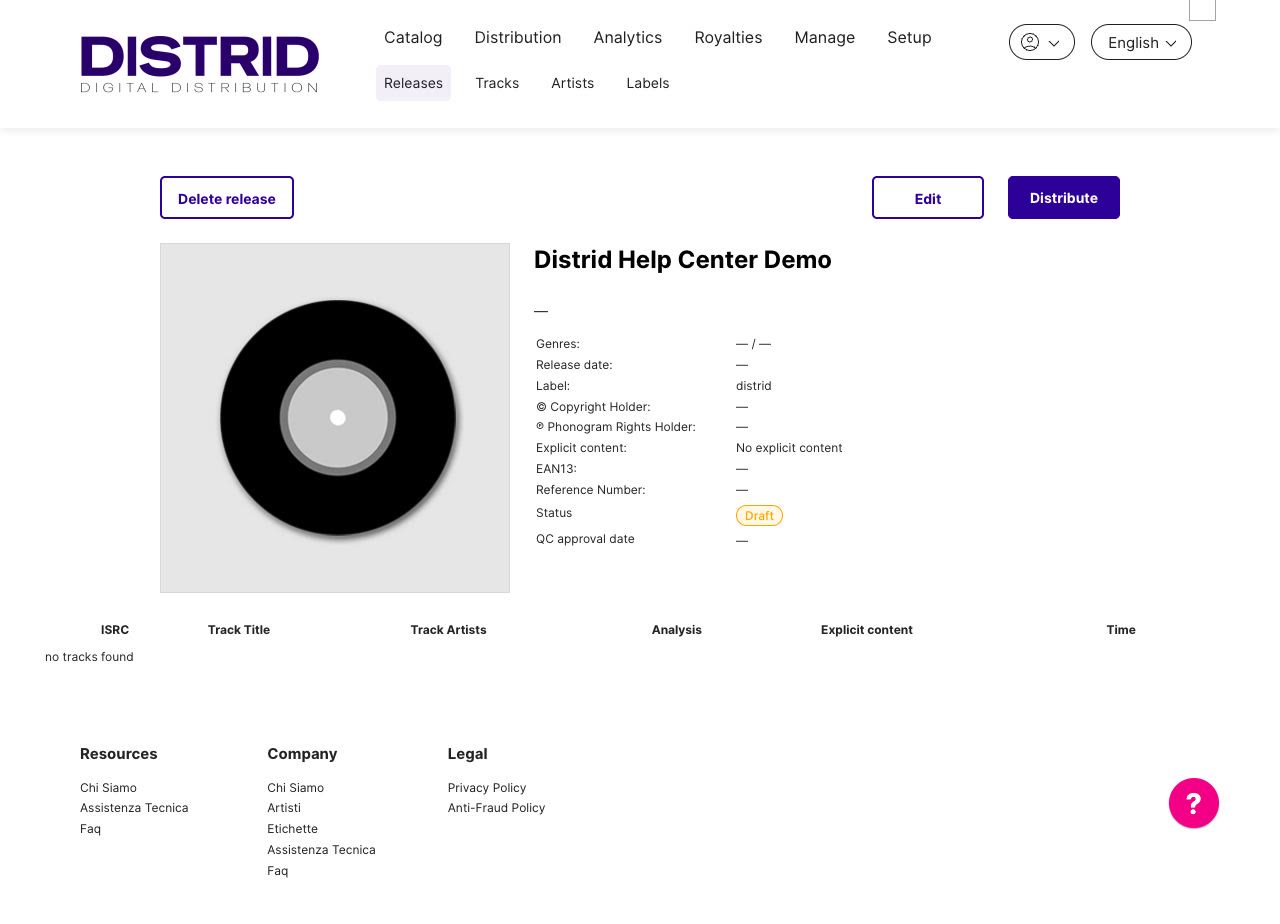Open the Privacy Policy link

point(487,788)
